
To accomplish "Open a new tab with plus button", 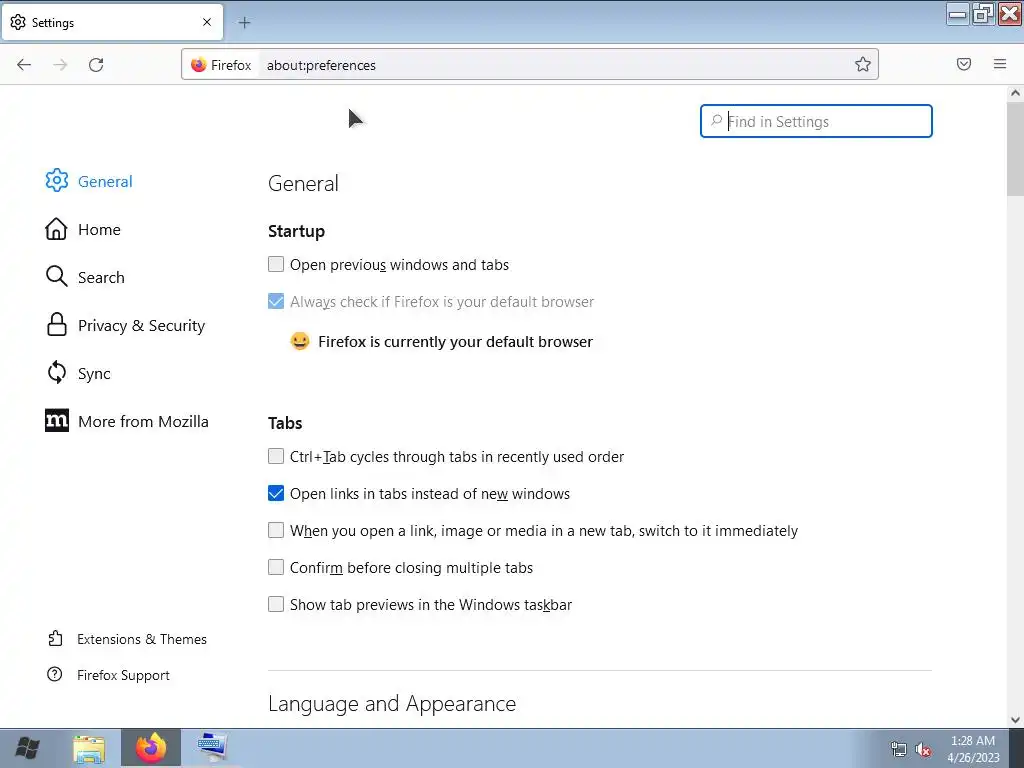I will pos(244,23).
